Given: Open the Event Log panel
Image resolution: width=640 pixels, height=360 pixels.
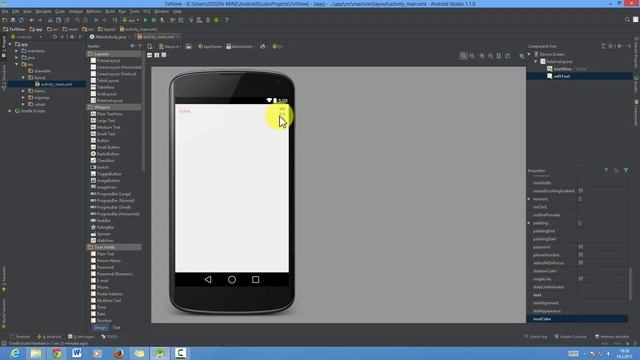Looking at the screenshot, I should (536, 337).
